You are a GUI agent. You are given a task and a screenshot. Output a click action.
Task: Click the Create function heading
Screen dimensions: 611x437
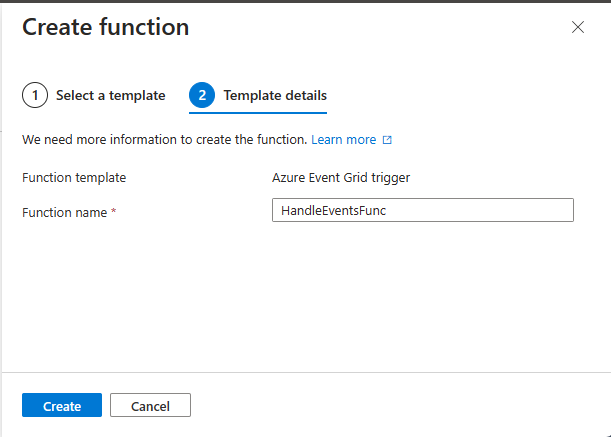(106, 27)
